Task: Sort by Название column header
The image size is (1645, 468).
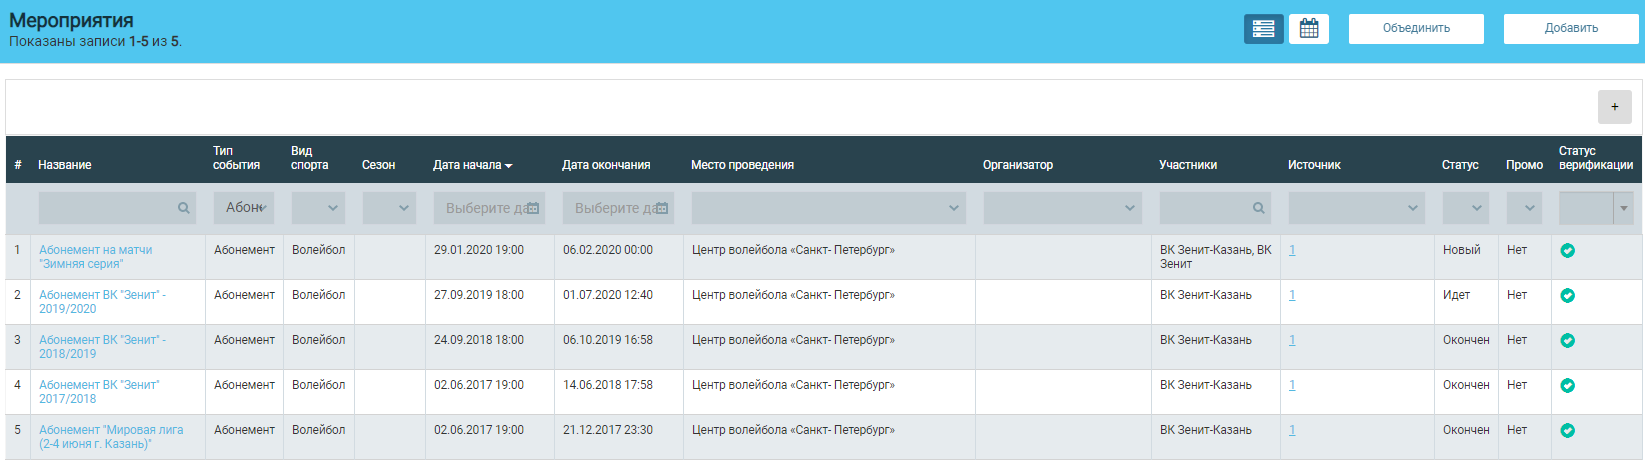Action: 65,165
